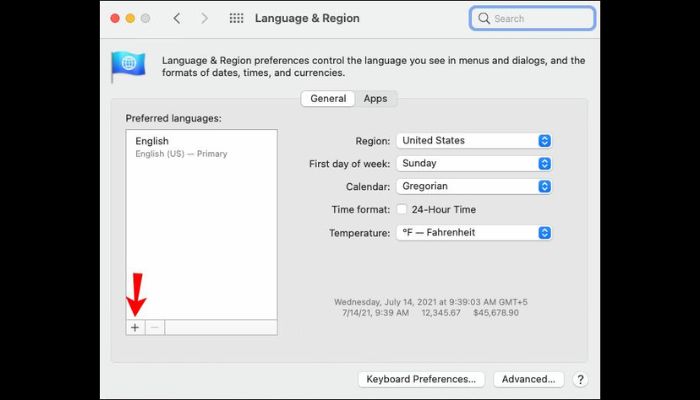Open help with the question mark button
This screenshot has width=700, height=400.
coord(580,379)
